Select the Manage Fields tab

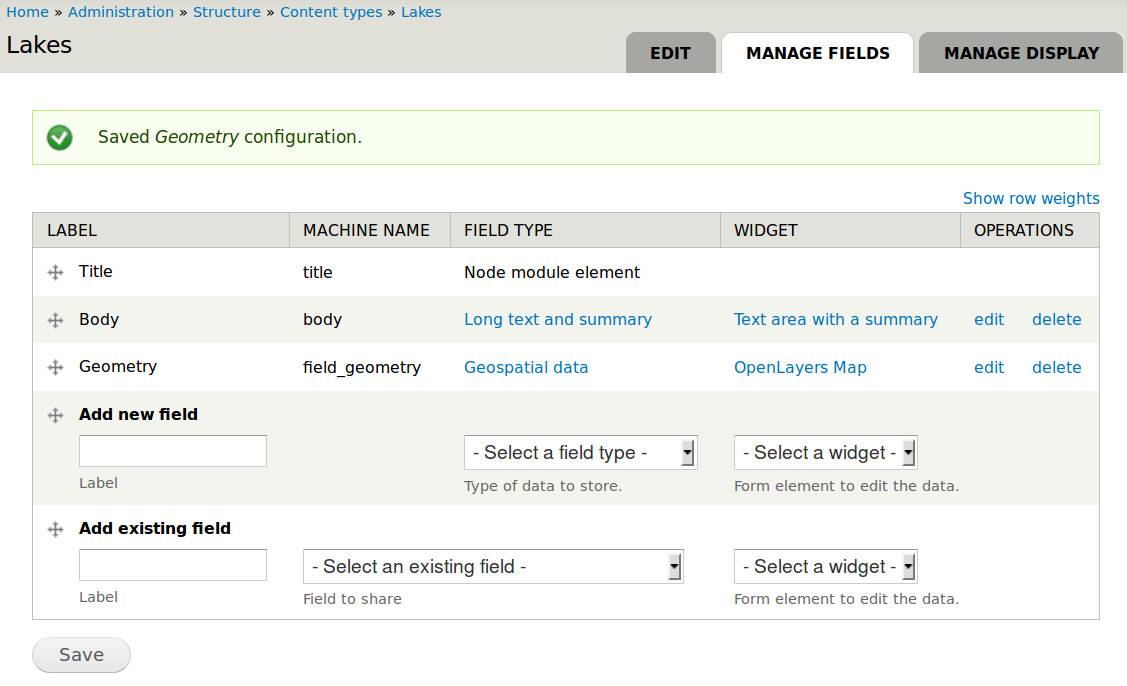click(818, 53)
